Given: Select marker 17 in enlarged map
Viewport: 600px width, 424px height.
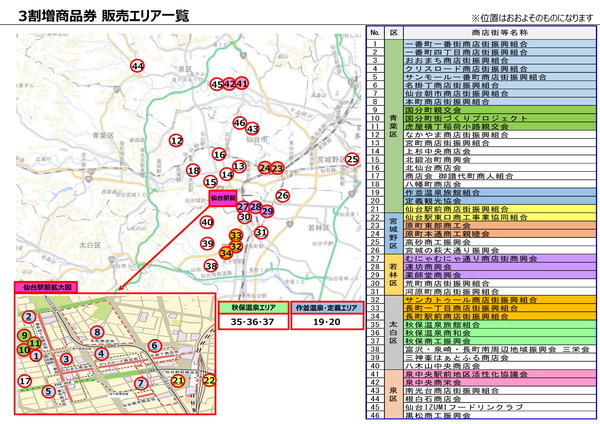Looking at the screenshot, I should pos(25,381).
